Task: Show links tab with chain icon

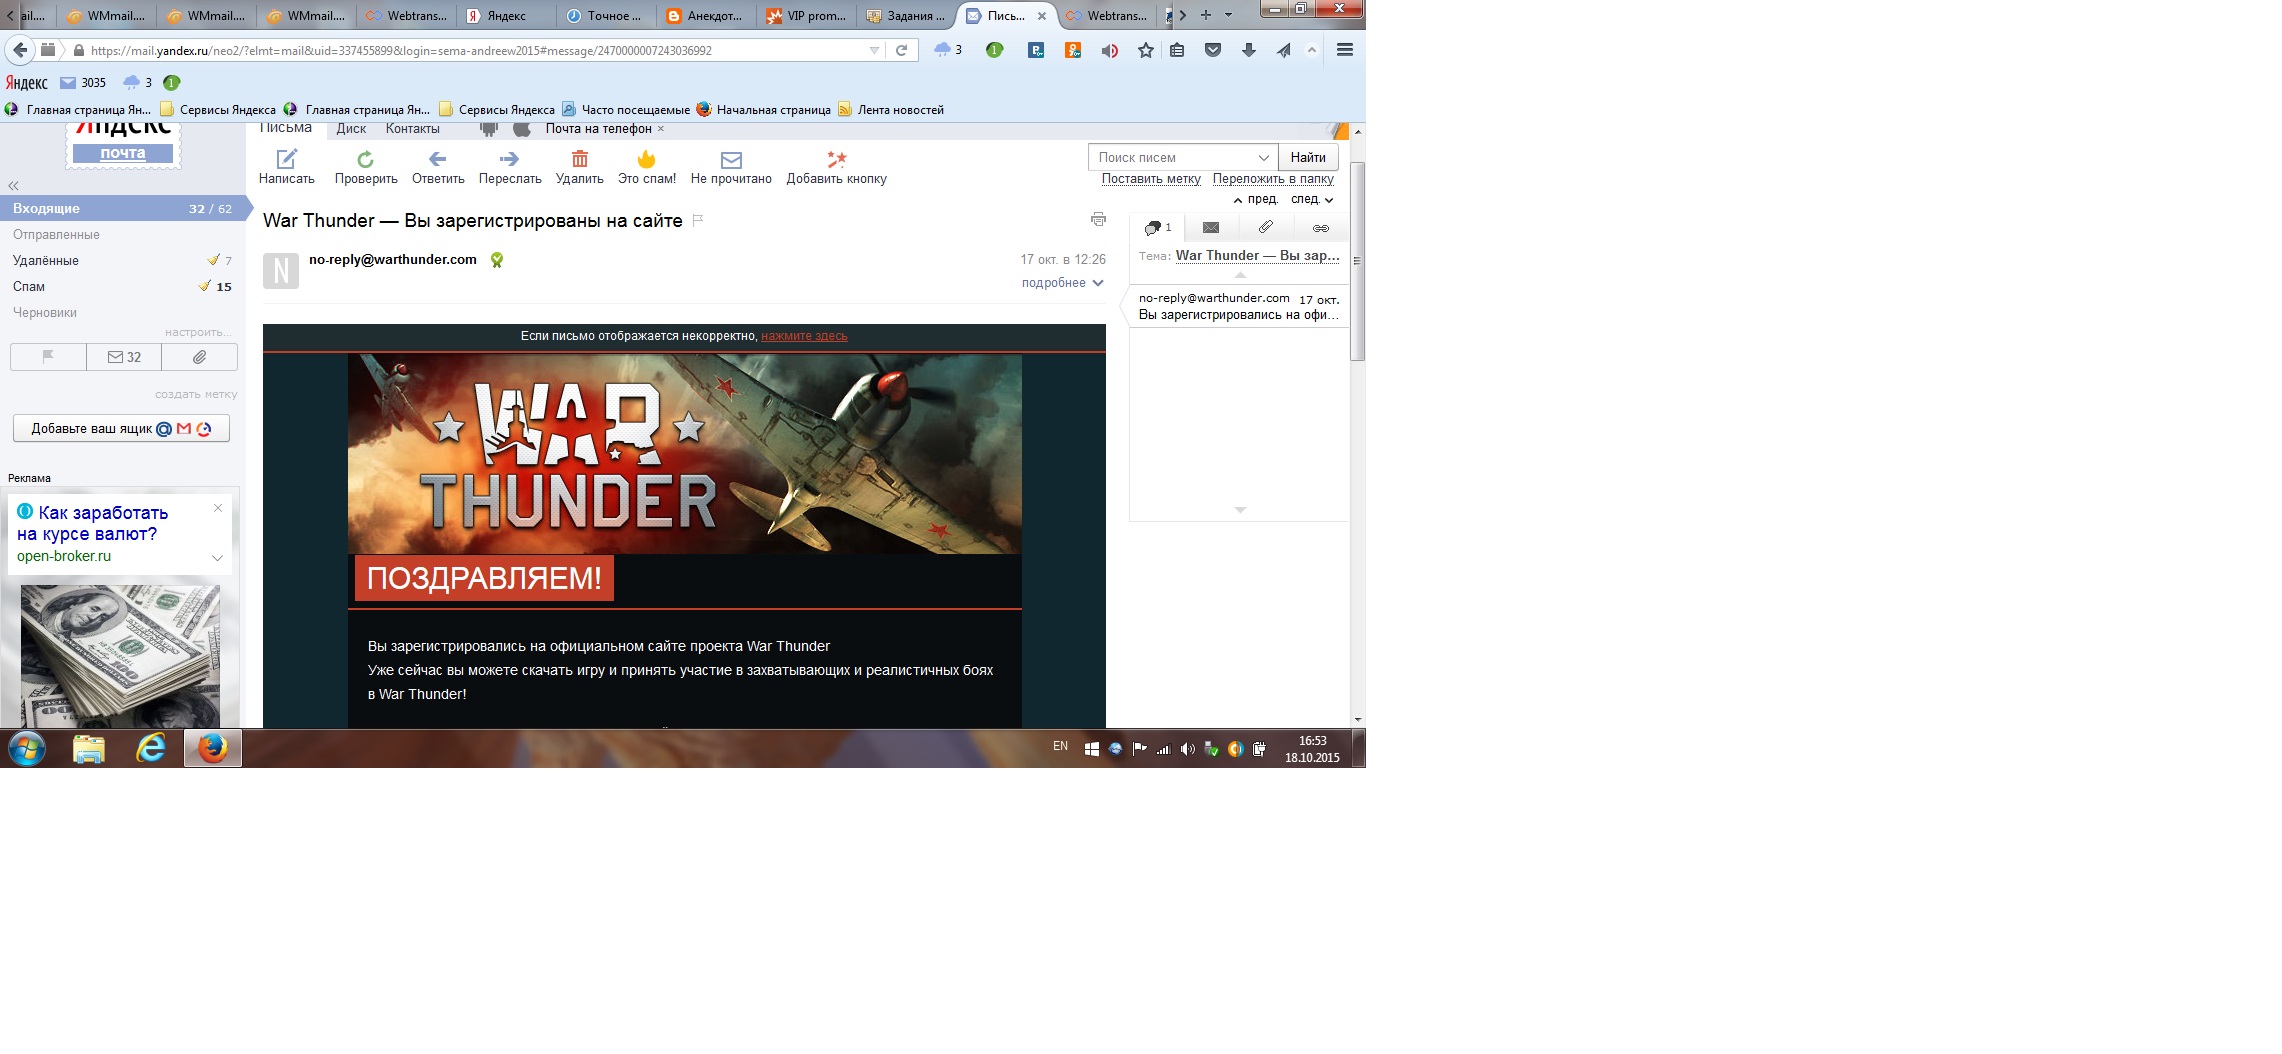Action: [x=1320, y=228]
